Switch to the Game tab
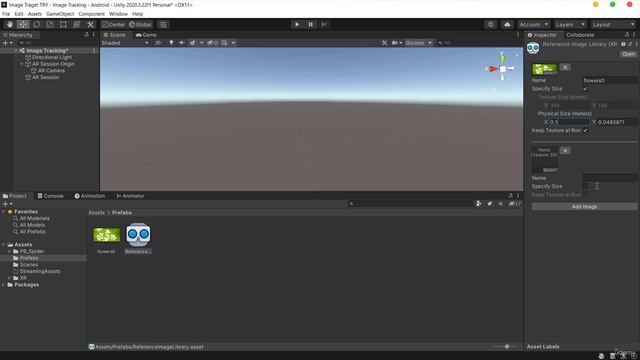Screen dimensions: 640x360 pos(146,35)
